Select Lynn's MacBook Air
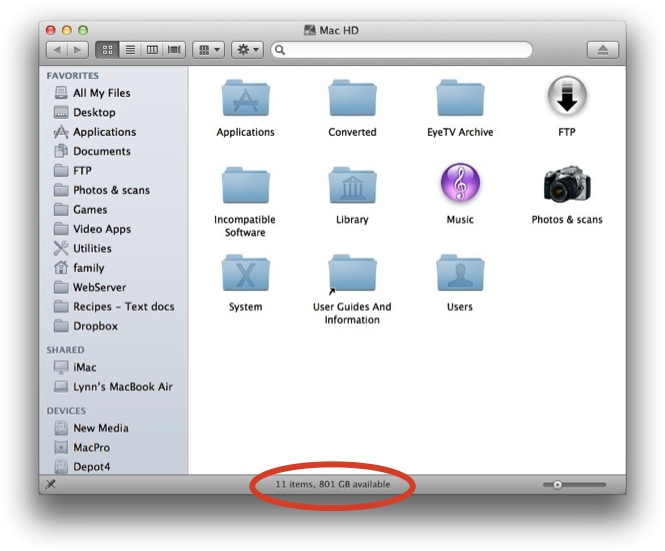 [113, 387]
